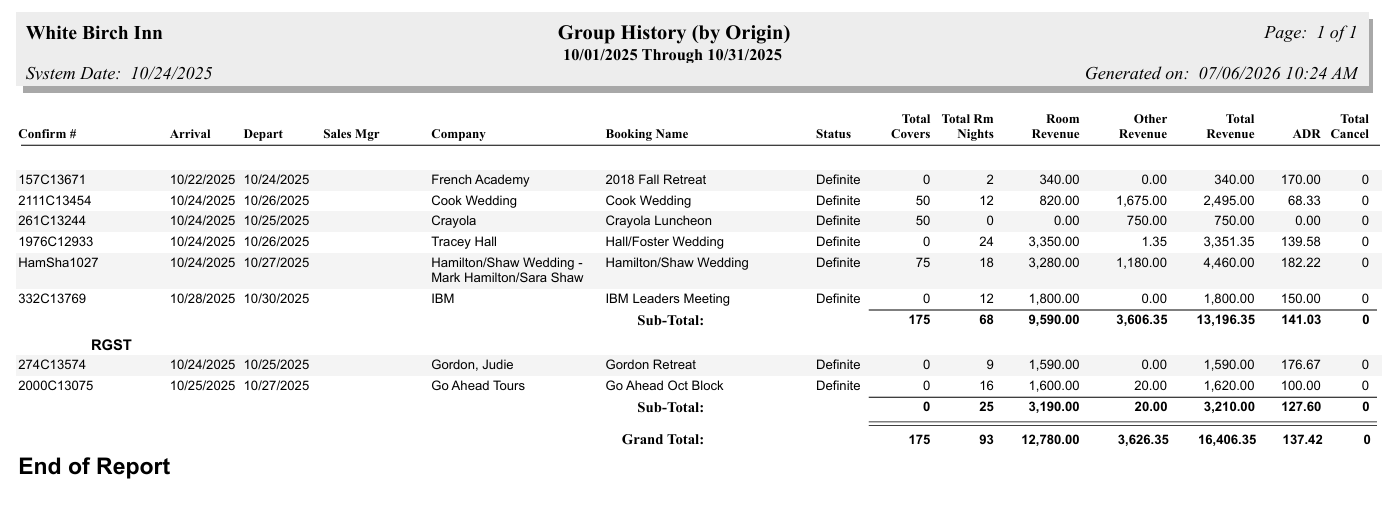Select the Group History (by Origin) heading

coord(673,33)
